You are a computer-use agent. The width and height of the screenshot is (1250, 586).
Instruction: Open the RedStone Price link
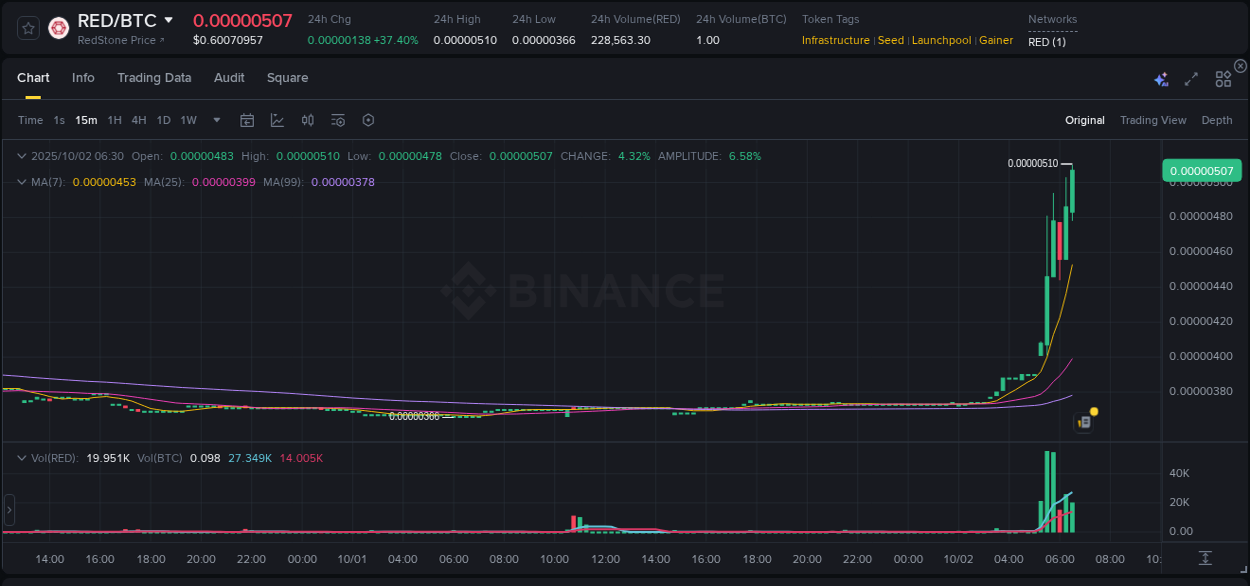121,40
